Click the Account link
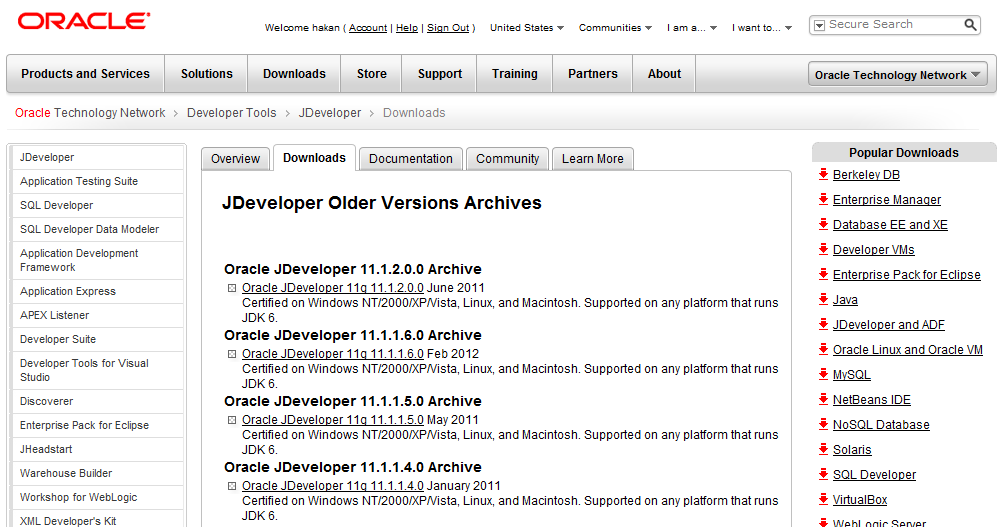Screen dimensions: 1006x527 [368, 28]
